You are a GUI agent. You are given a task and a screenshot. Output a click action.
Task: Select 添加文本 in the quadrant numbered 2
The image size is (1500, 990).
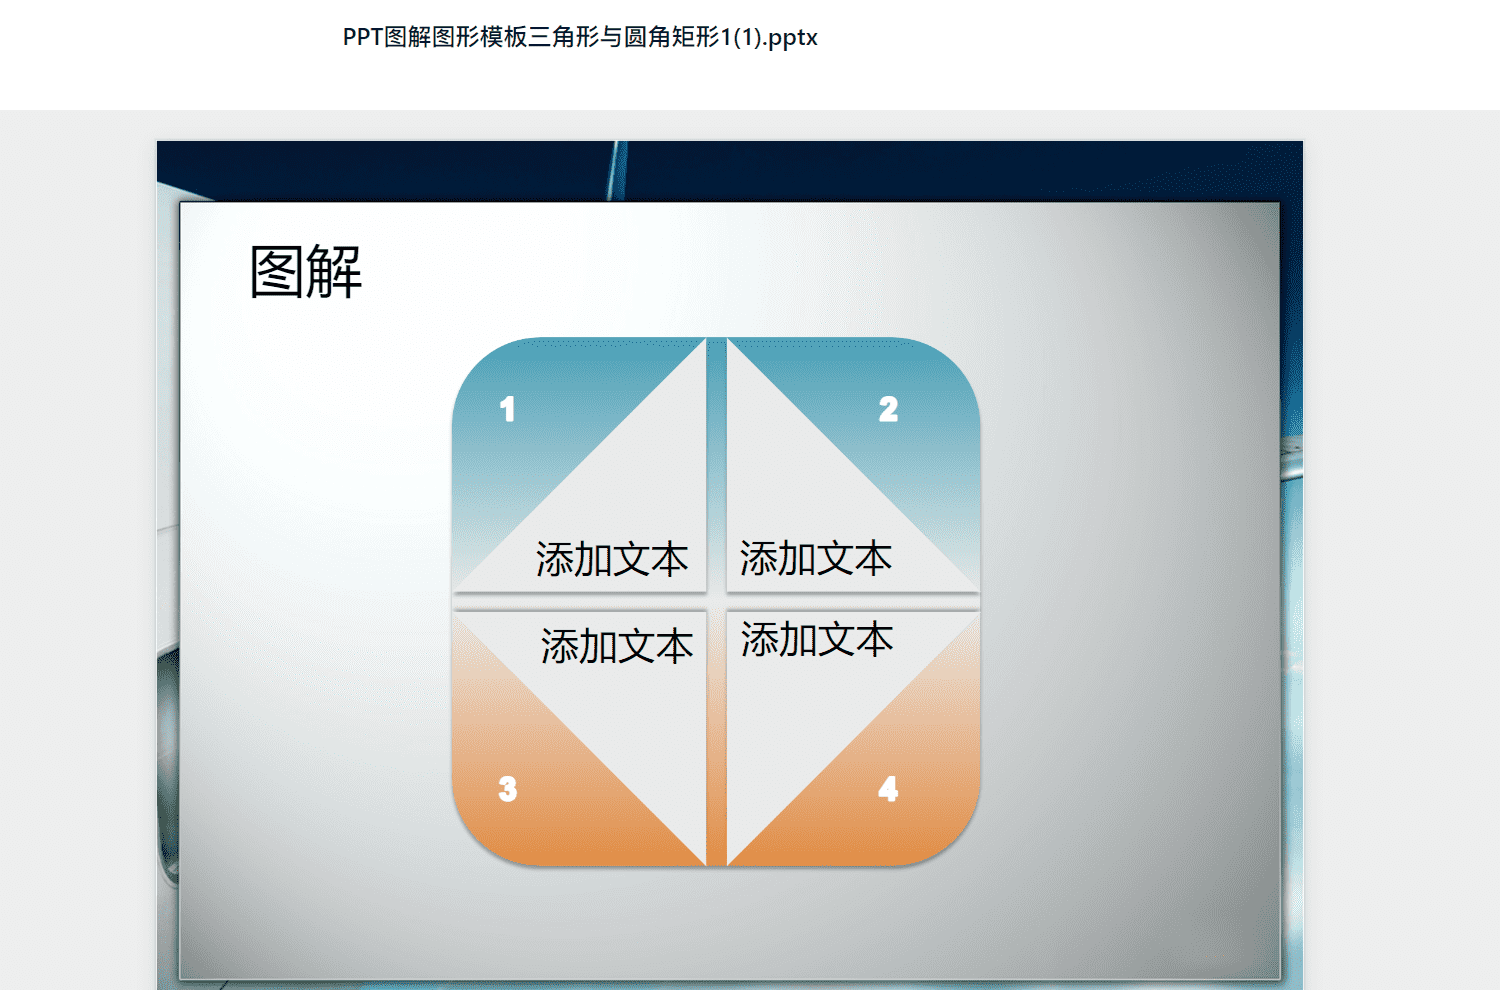click(816, 558)
